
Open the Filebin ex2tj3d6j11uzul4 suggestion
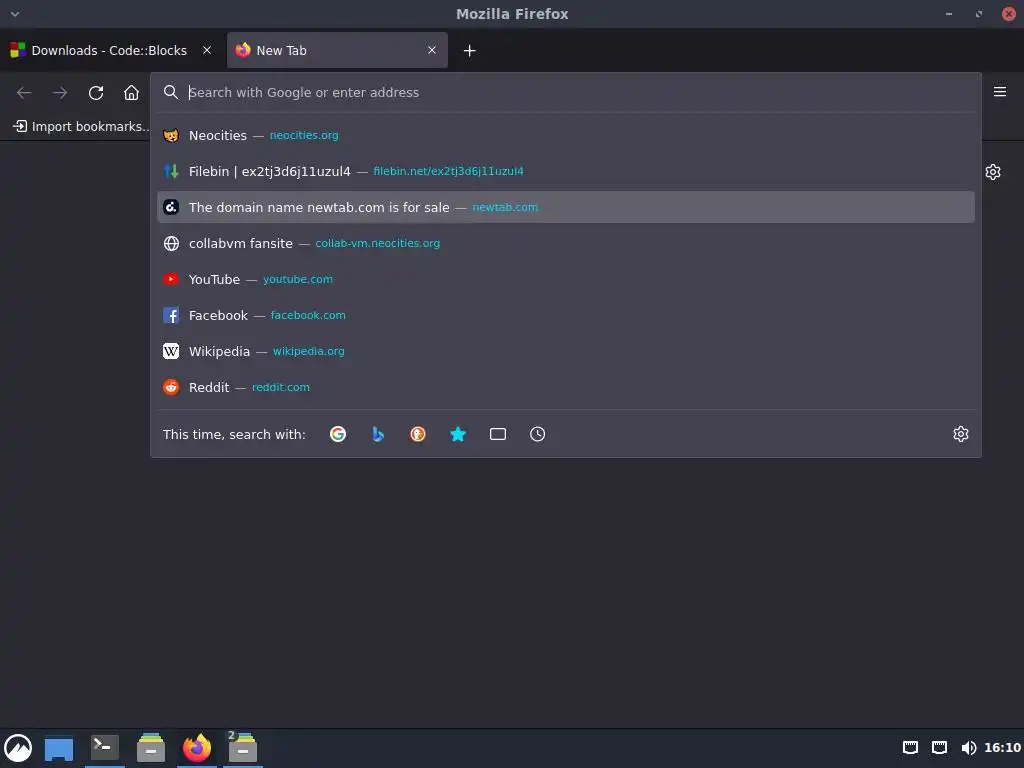[566, 171]
